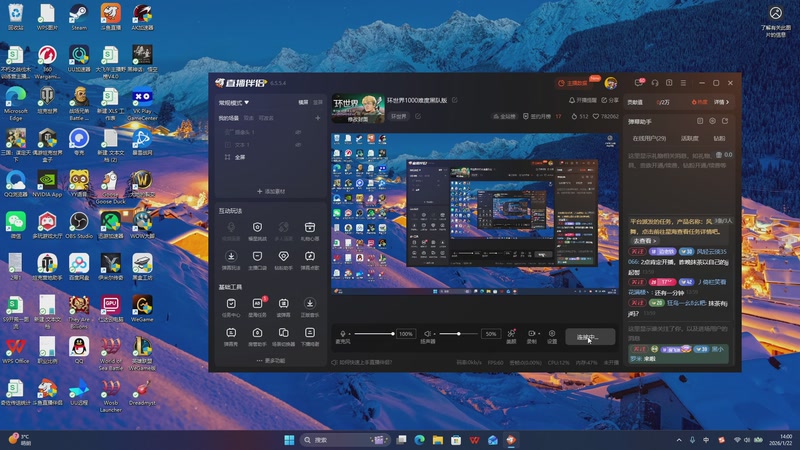Open the 弹幕点歌 feature
This screenshot has width=800, height=450.
click(x=310, y=260)
